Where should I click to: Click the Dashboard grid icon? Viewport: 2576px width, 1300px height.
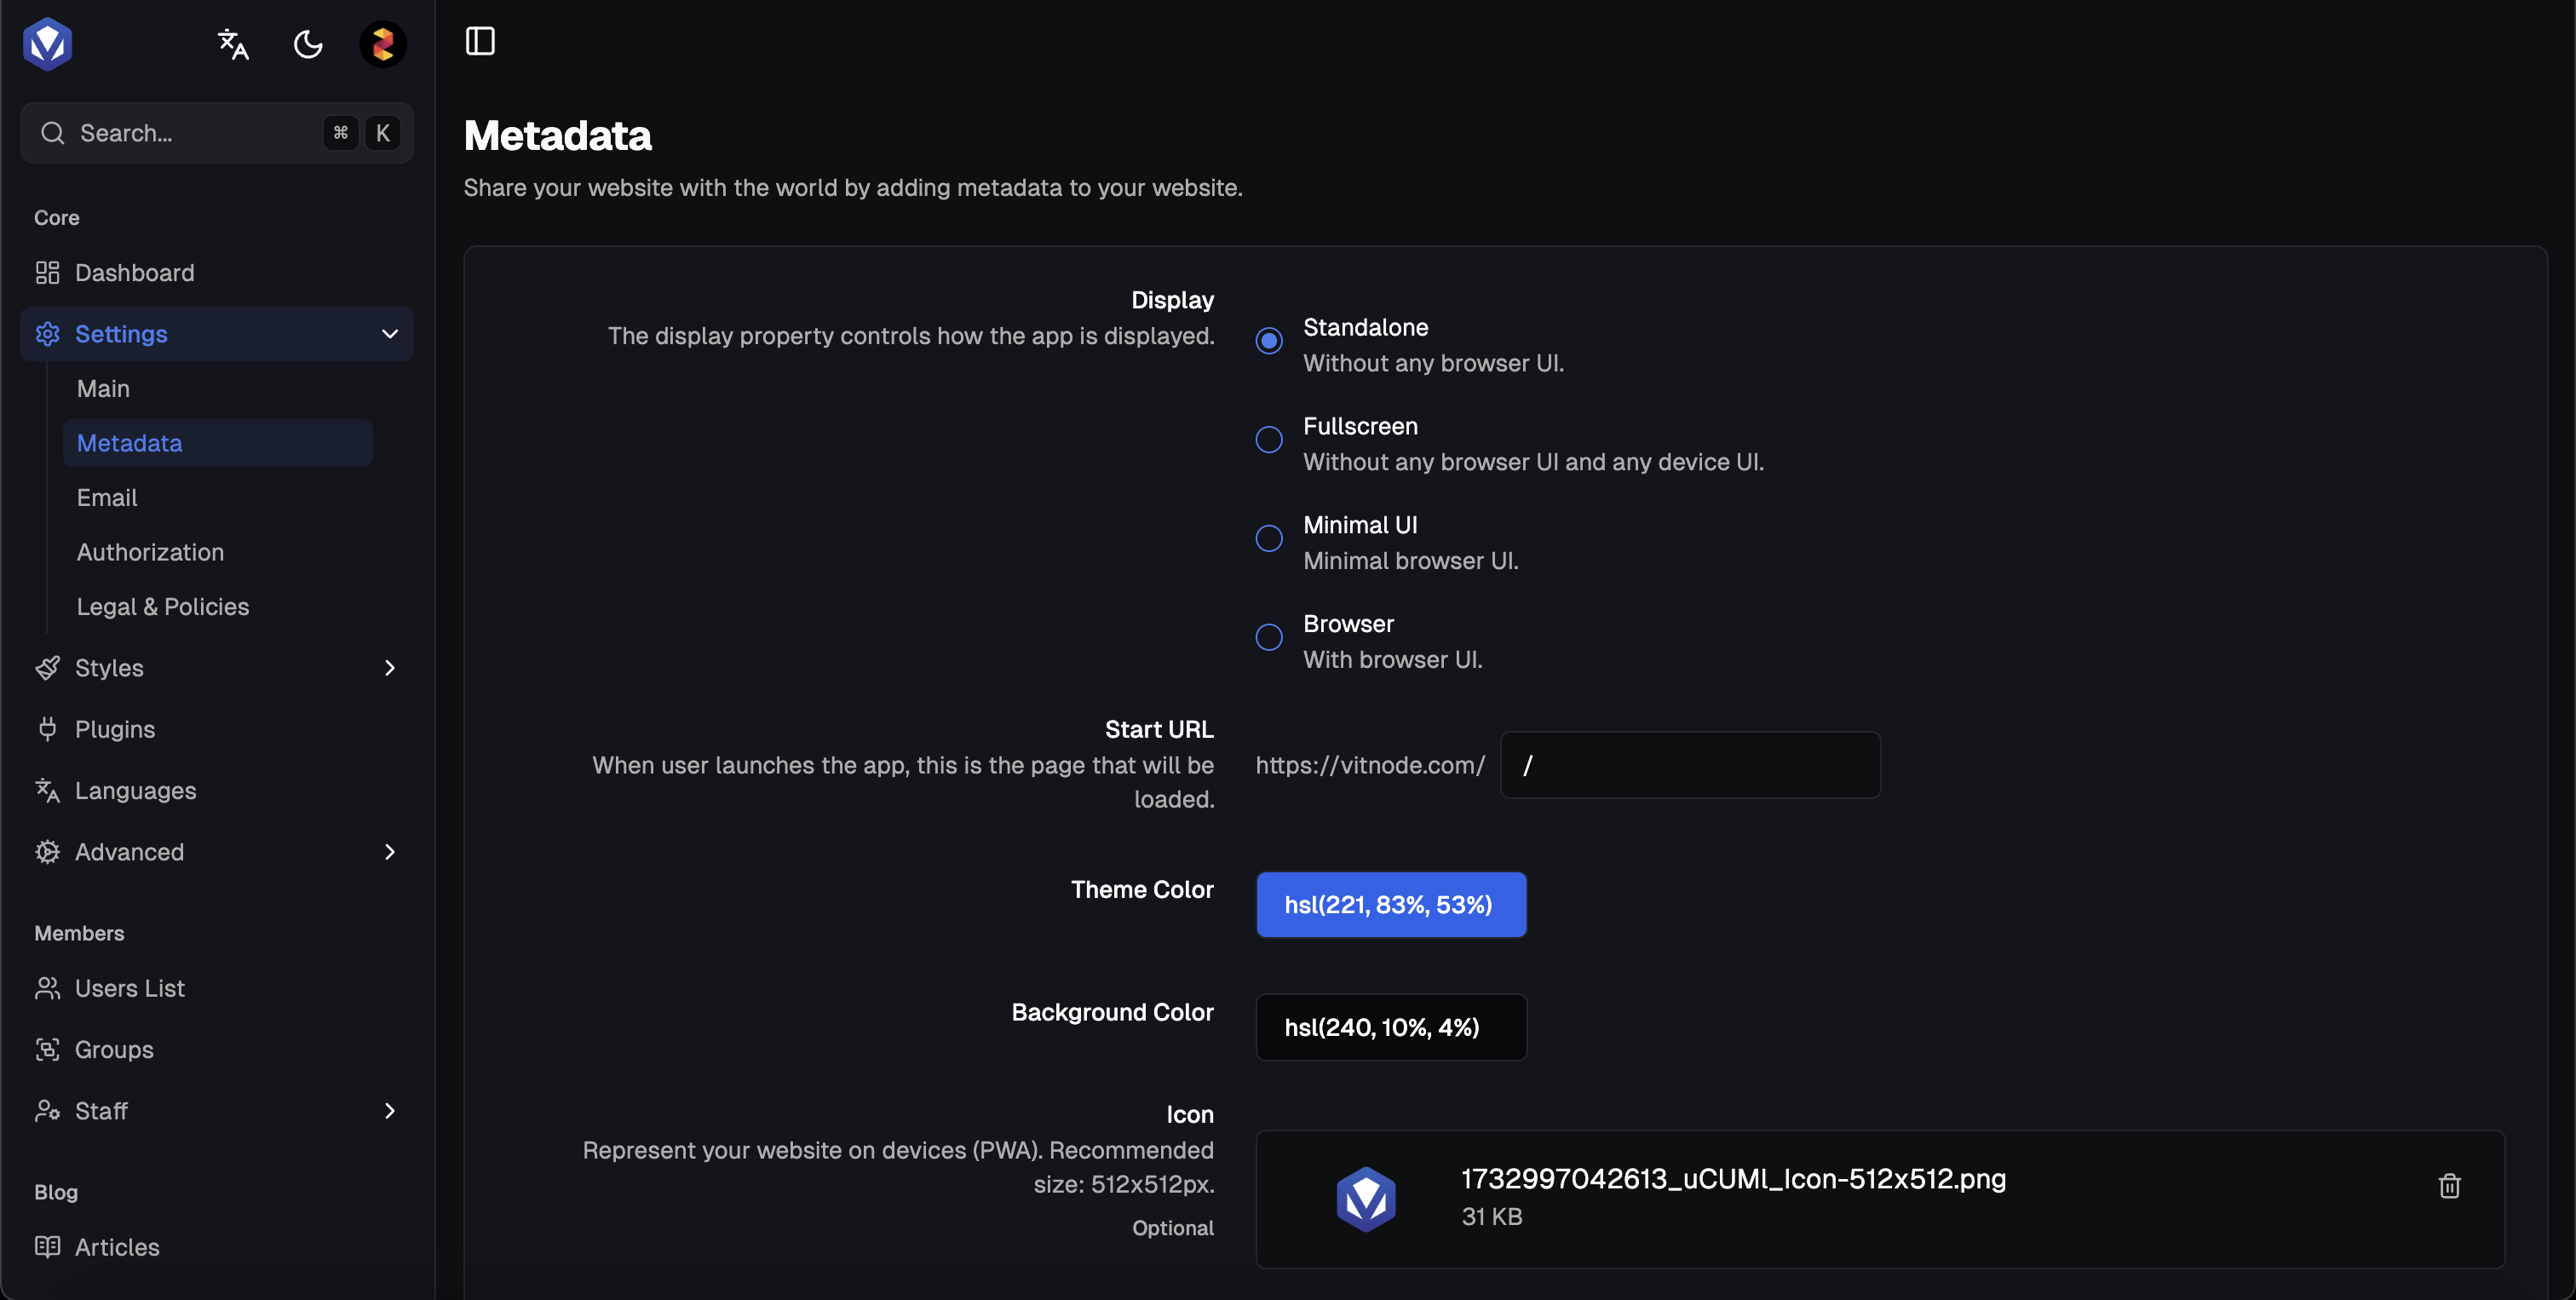[47, 273]
